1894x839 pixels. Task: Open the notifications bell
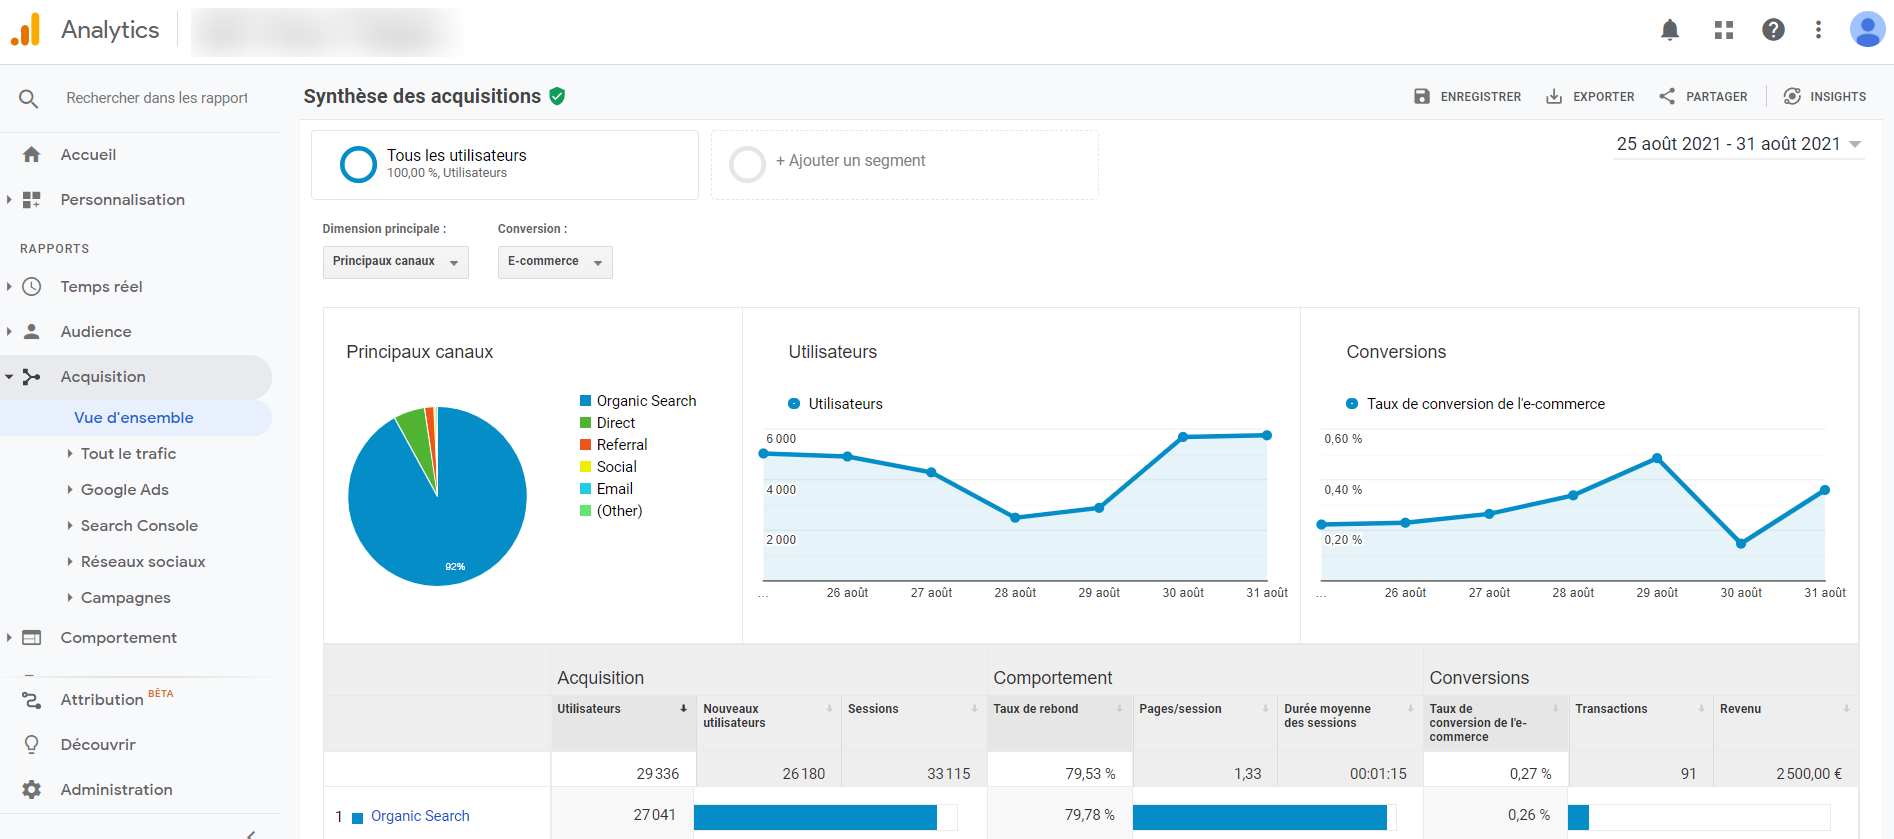click(1669, 30)
